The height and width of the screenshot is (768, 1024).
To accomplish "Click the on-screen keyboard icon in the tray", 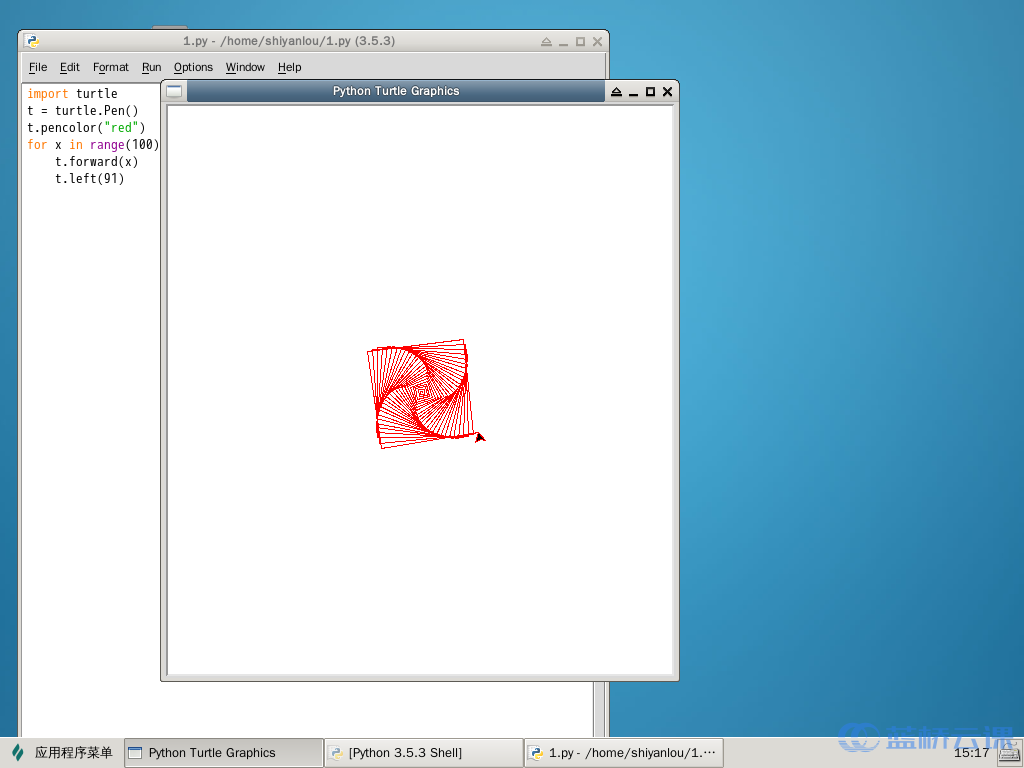I will click(x=1008, y=753).
